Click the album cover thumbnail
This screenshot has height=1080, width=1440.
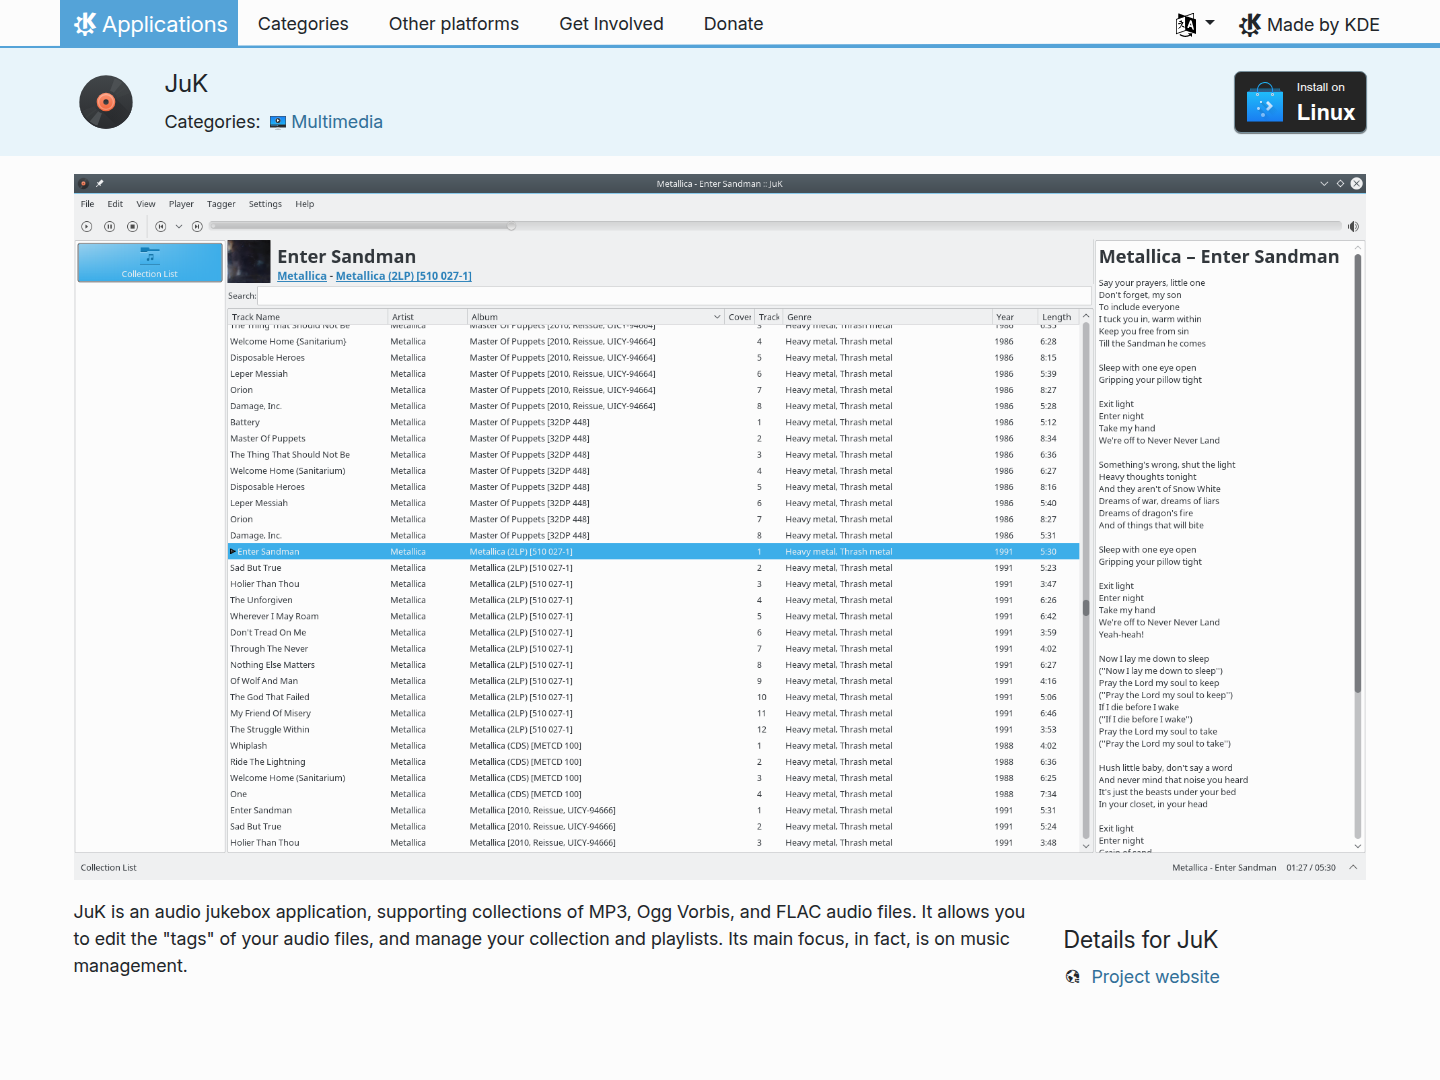point(249,262)
